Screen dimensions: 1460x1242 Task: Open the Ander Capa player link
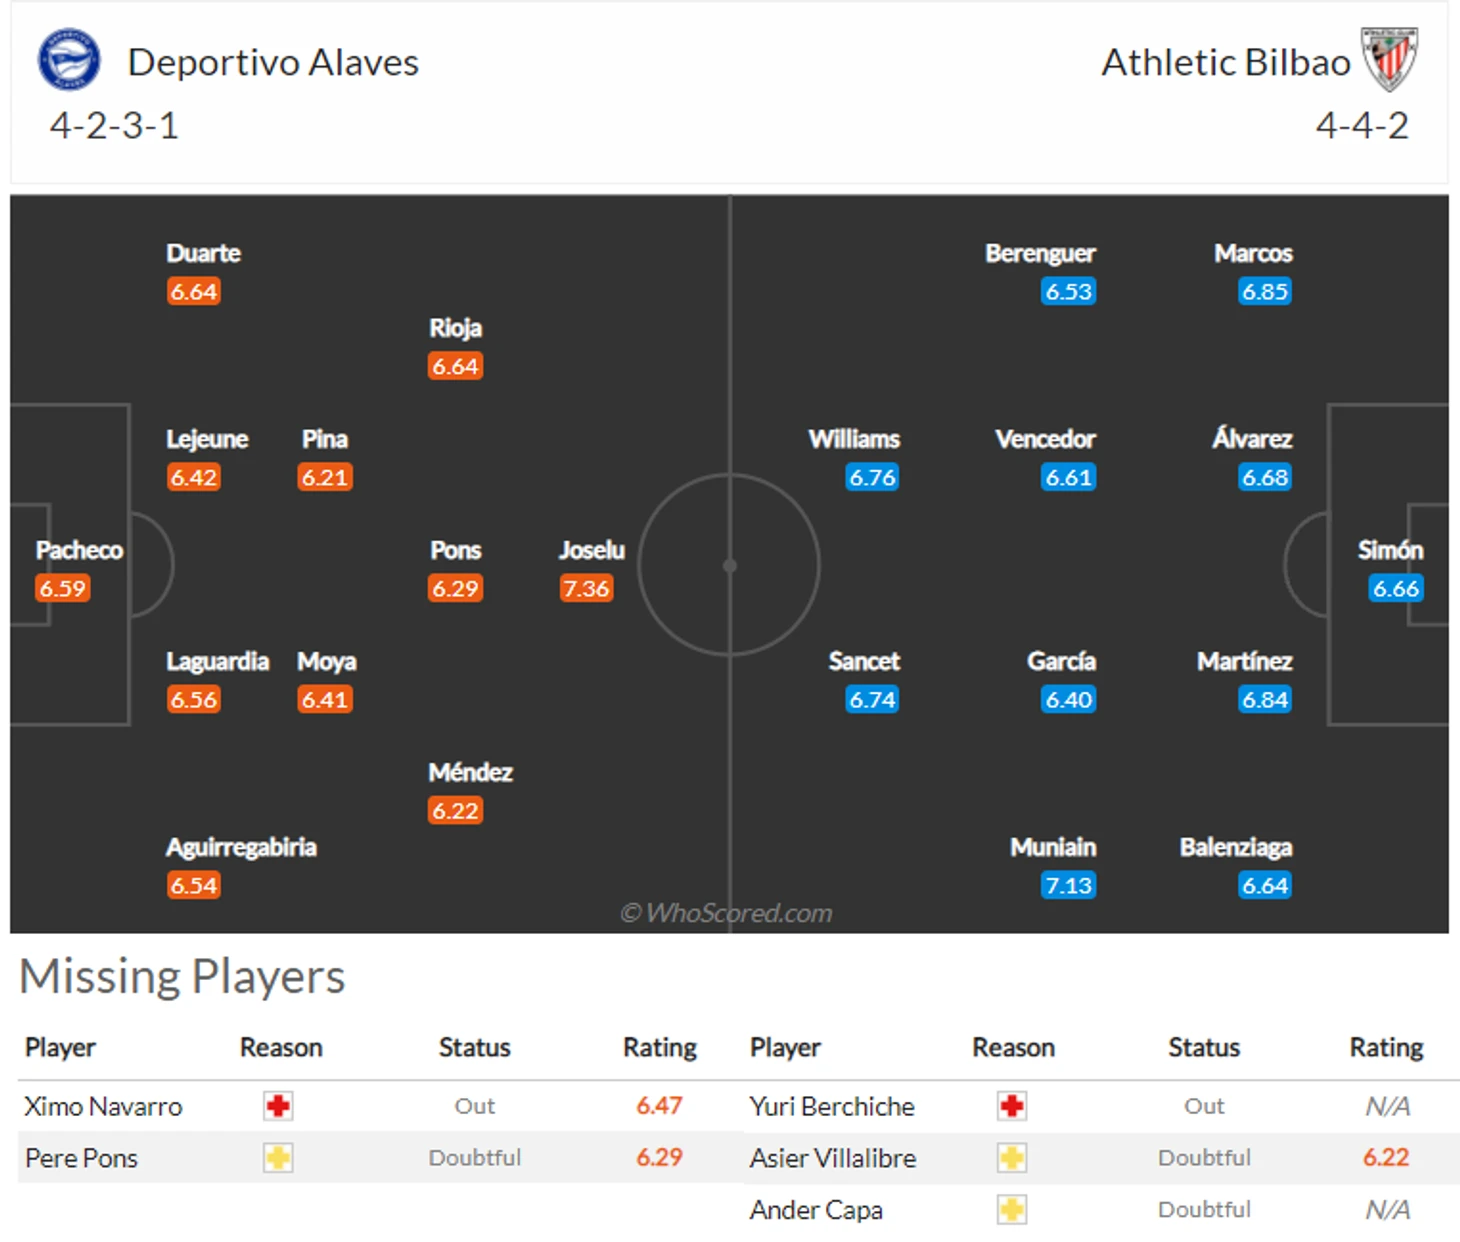pos(816,1210)
